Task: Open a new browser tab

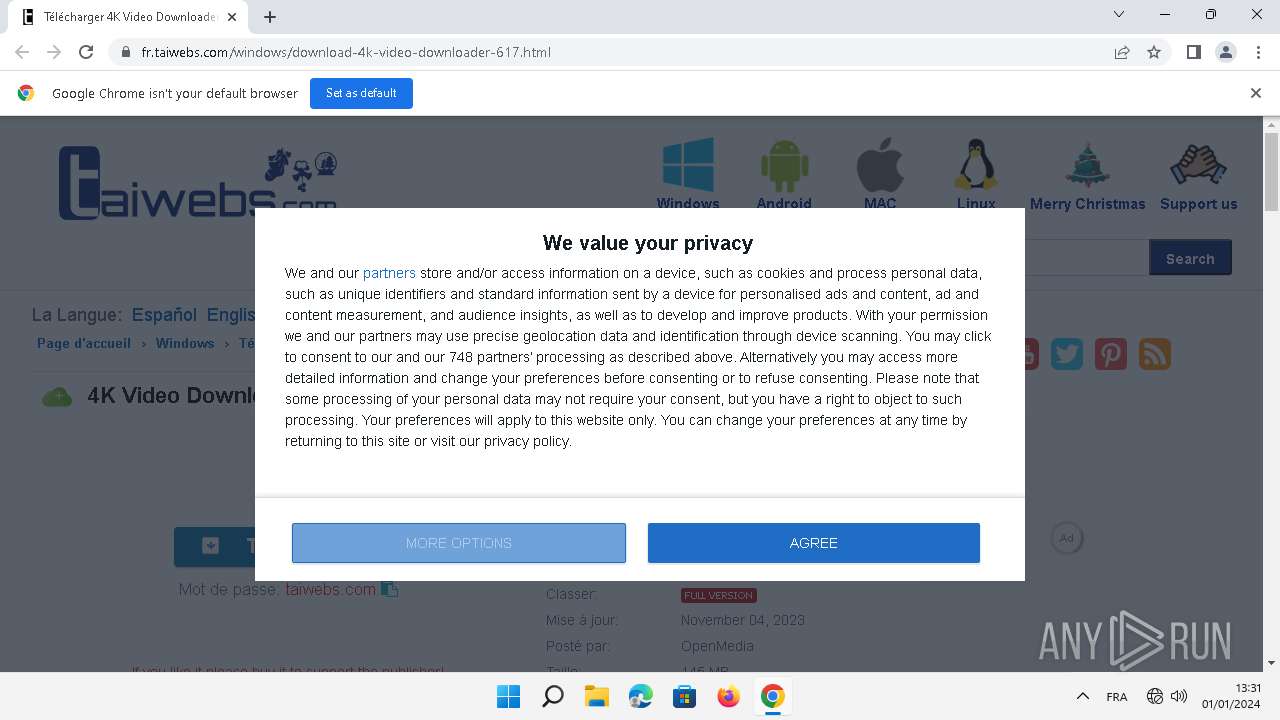Action: [270, 16]
